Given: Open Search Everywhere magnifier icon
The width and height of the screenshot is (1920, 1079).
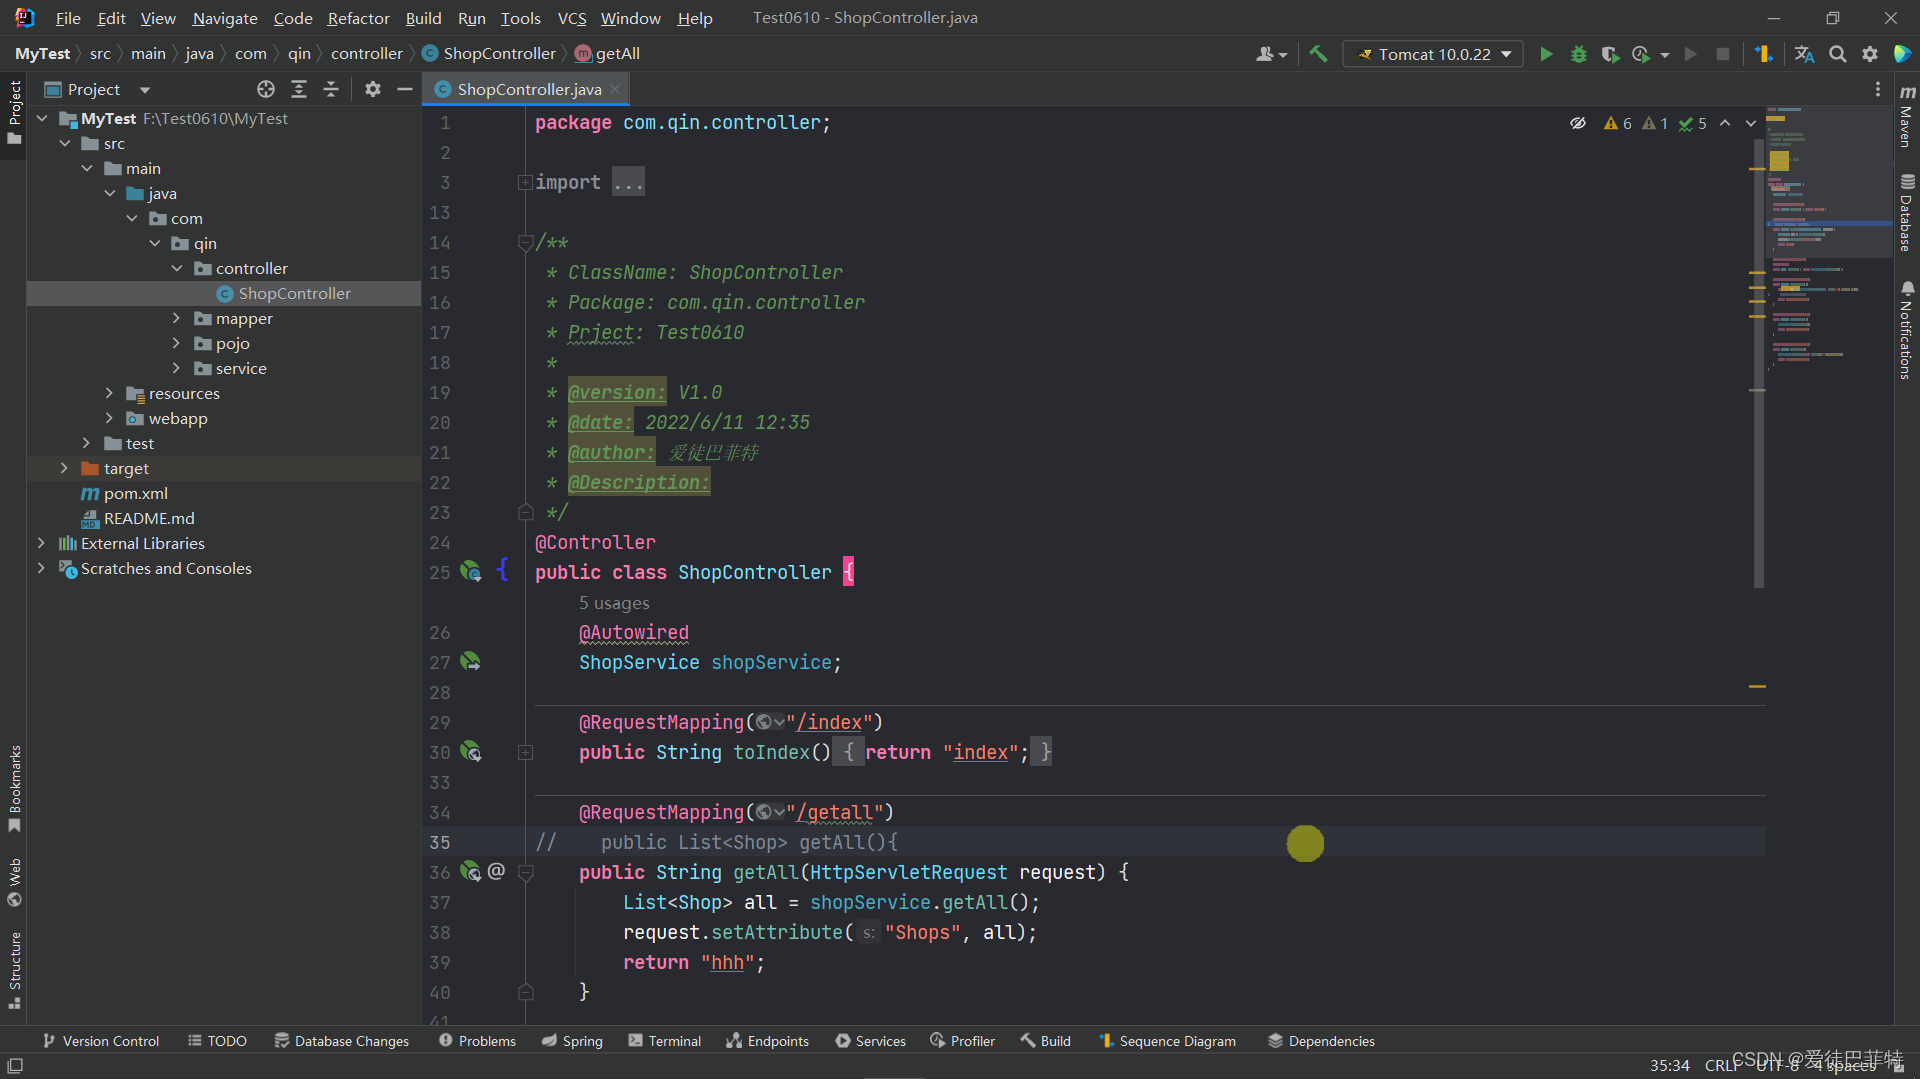Looking at the screenshot, I should pyautogui.click(x=1837, y=54).
